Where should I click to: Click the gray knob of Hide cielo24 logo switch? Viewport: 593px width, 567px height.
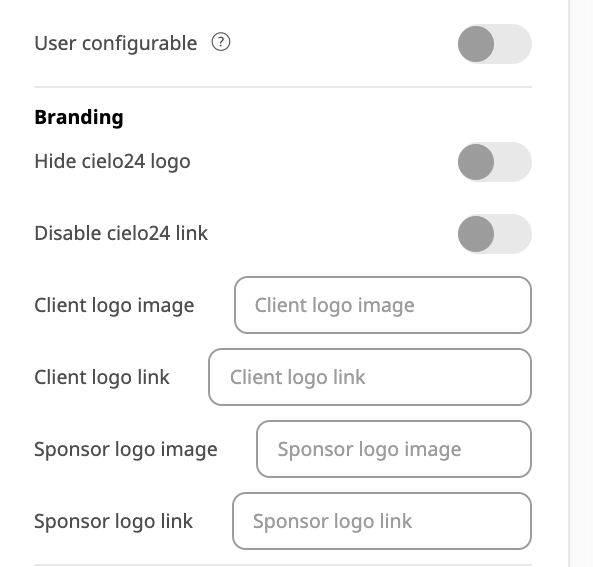point(476,162)
